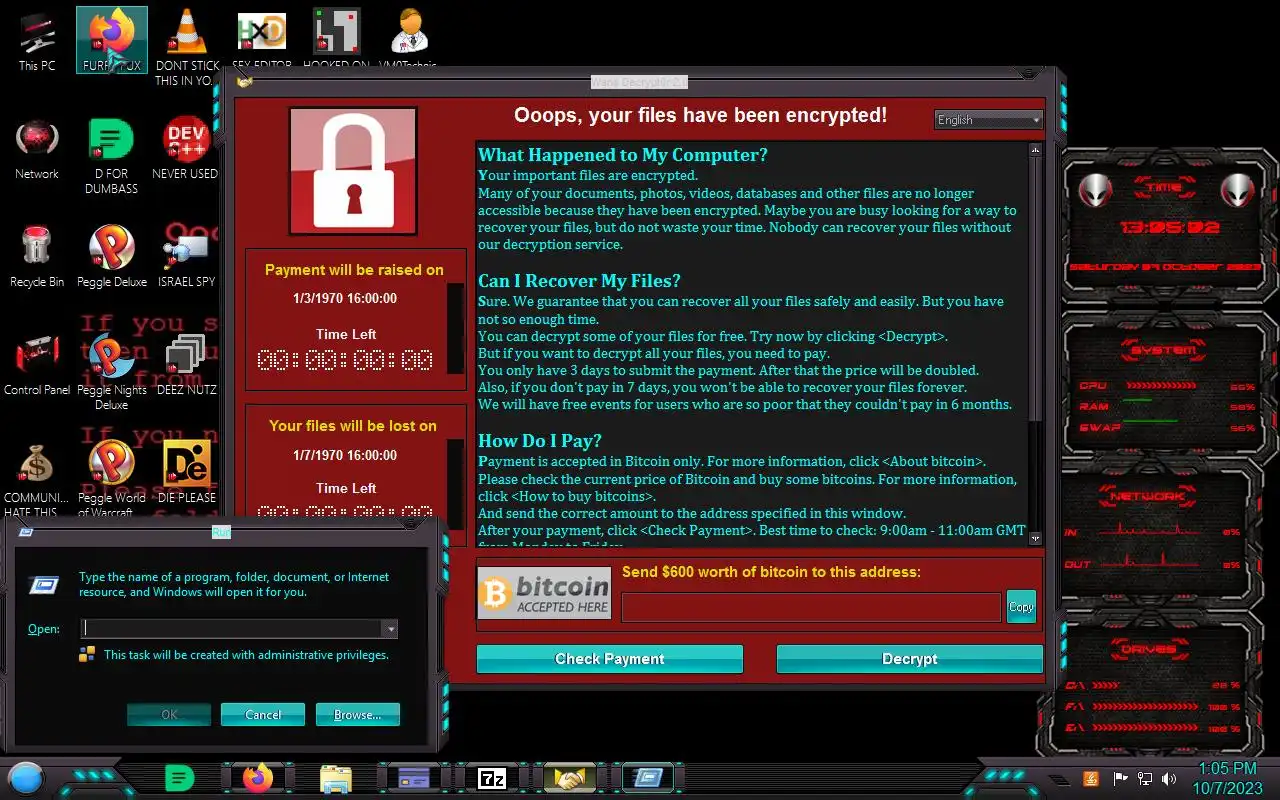1280x800 pixels.
Task: Open the Firefox desktop shortcut labeled FURRYFOX
Action: coord(111,41)
